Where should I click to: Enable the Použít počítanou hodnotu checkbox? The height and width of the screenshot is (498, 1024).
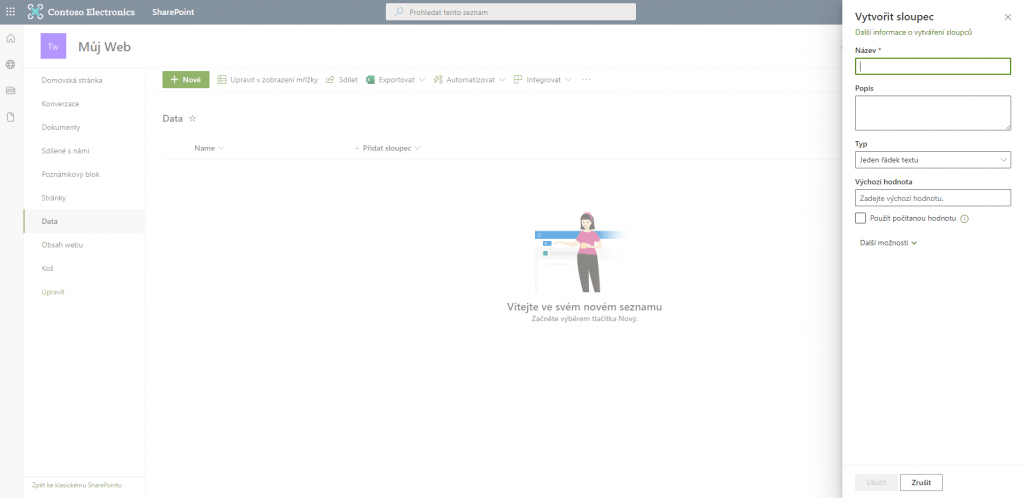[860, 218]
